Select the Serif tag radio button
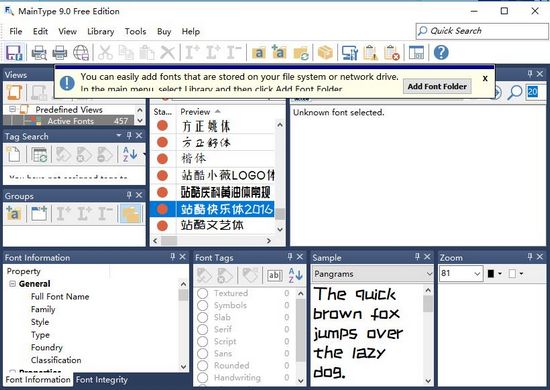The height and width of the screenshot is (390, 550). pos(202,329)
